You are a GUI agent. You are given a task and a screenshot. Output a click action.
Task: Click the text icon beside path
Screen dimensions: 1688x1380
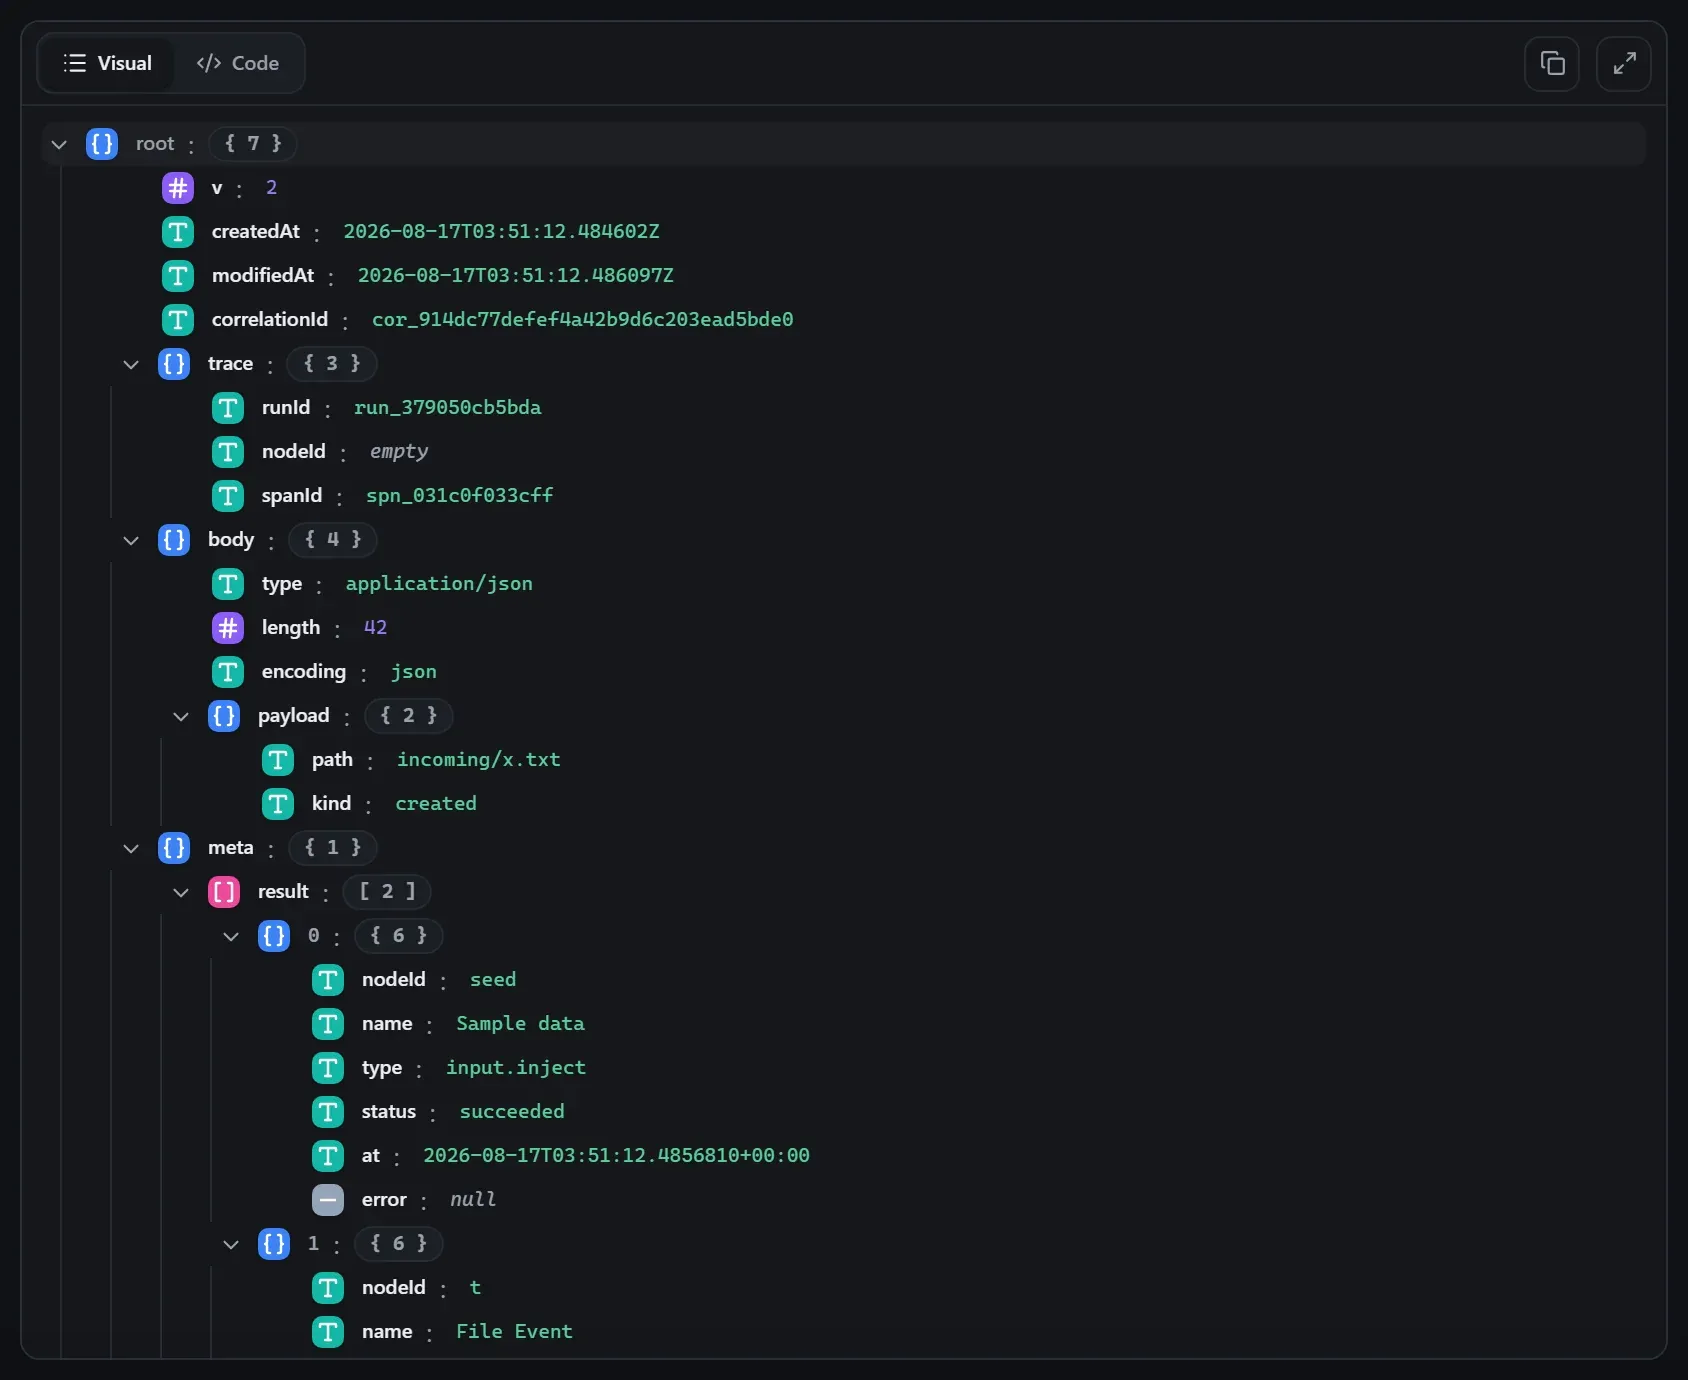tap(278, 760)
